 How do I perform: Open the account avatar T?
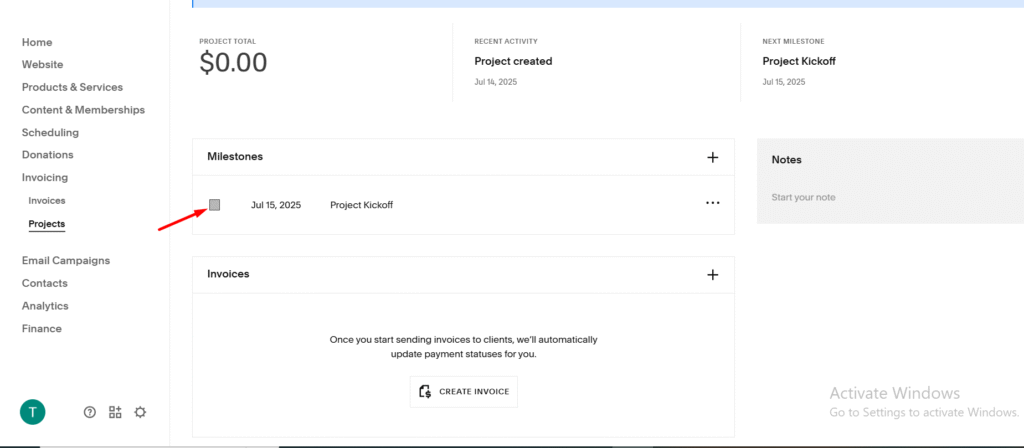[x=33, y=411]
